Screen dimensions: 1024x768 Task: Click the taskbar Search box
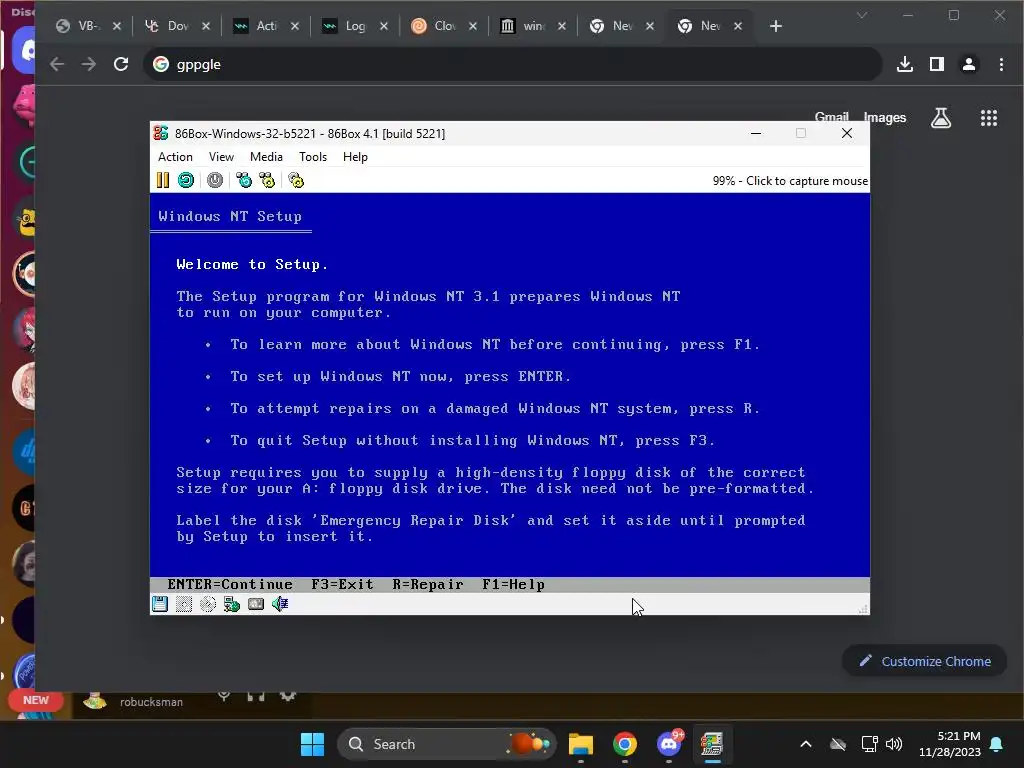[x=447, y=744]
